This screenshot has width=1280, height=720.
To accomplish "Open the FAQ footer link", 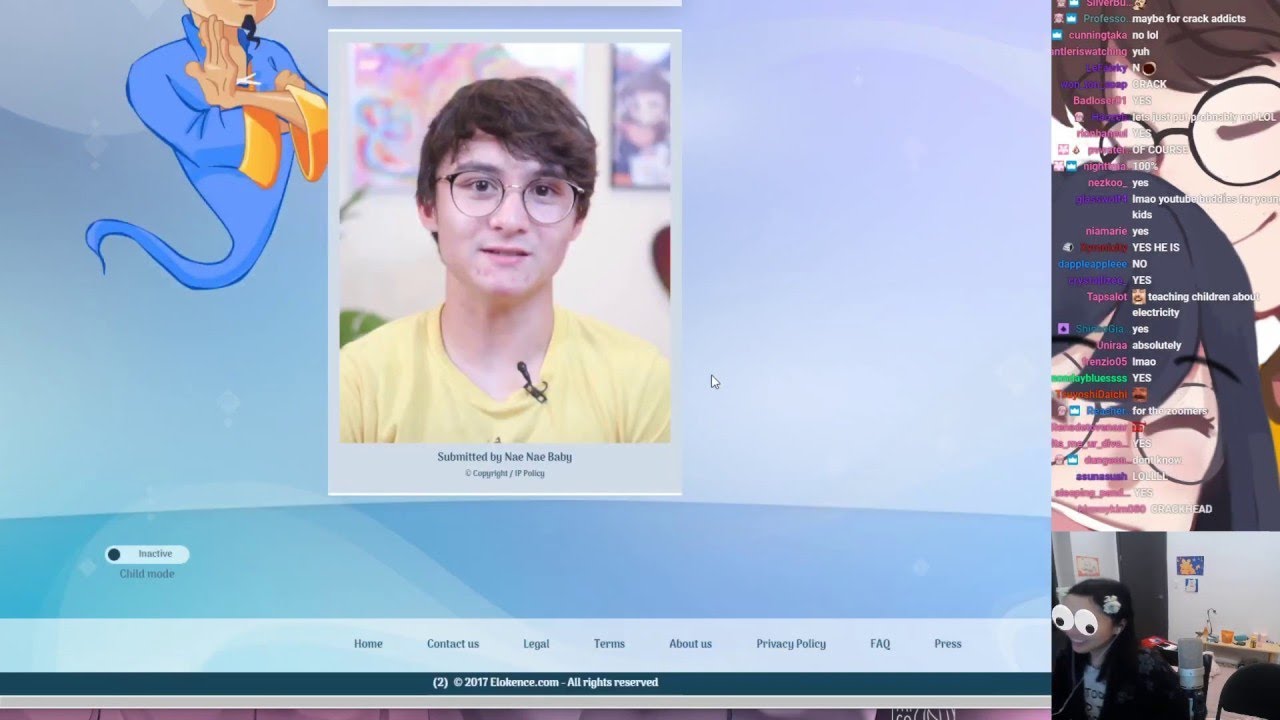I will click(x=880, y=644).
